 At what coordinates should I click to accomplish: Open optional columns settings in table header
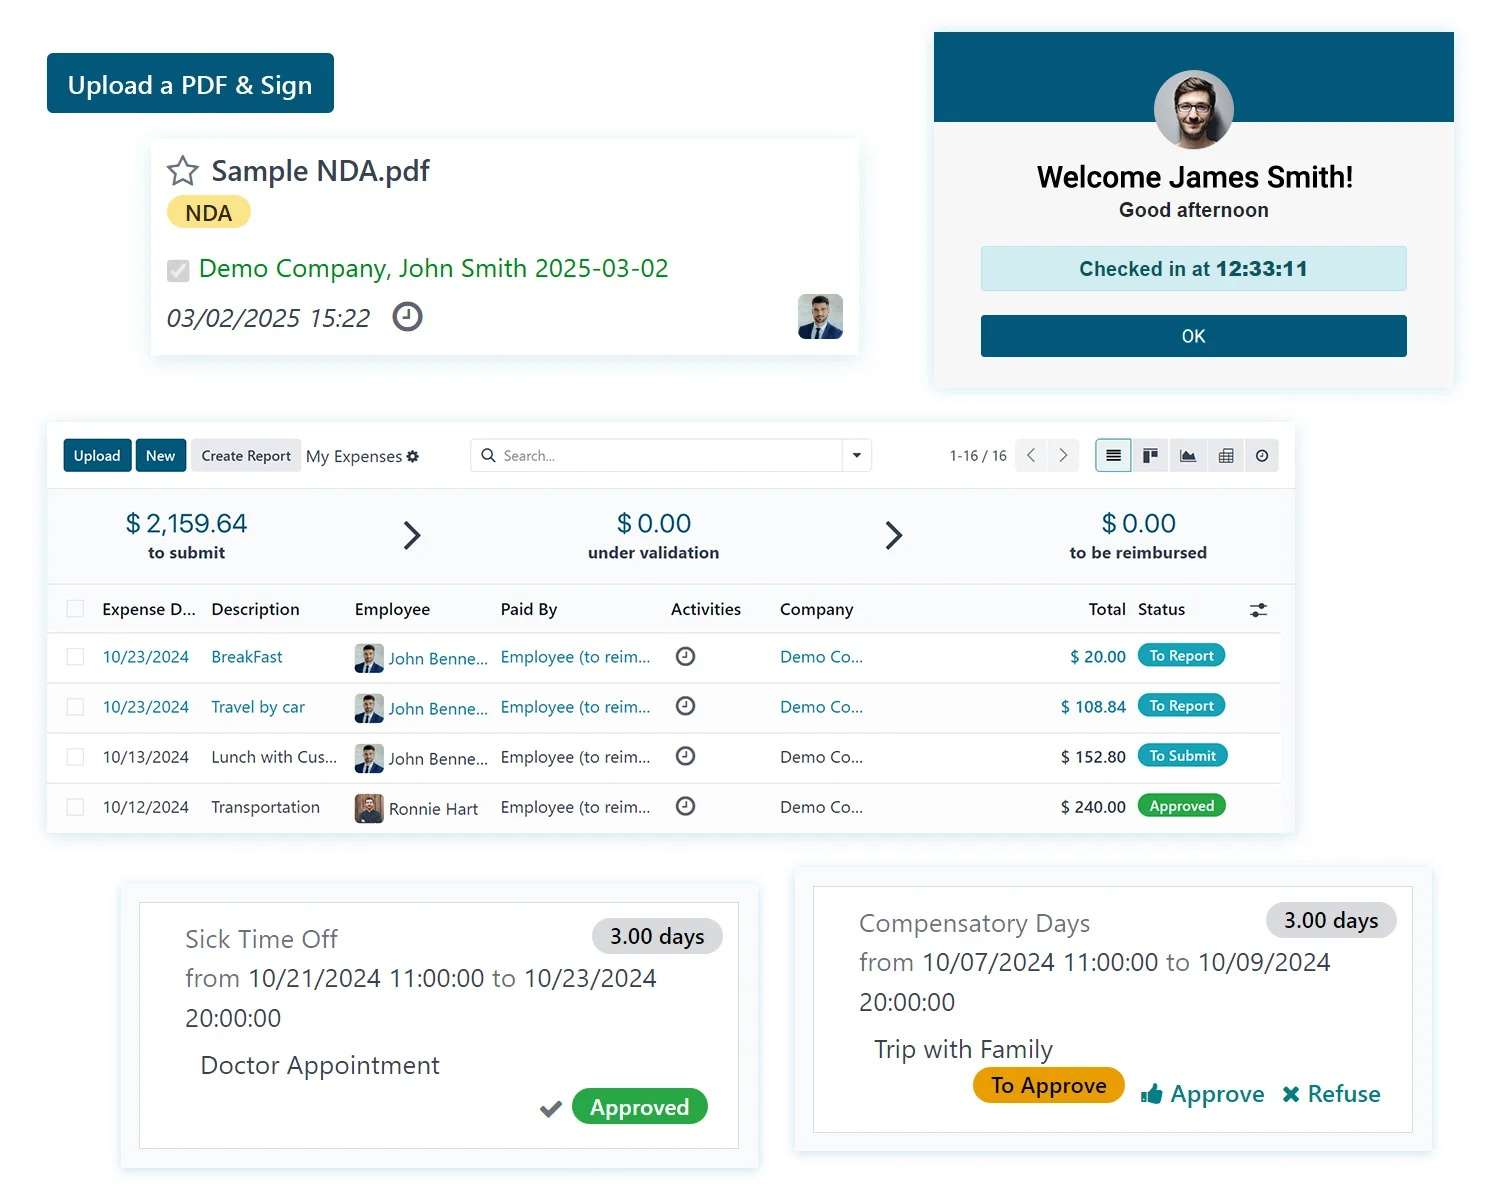(x=1258, y=610)
